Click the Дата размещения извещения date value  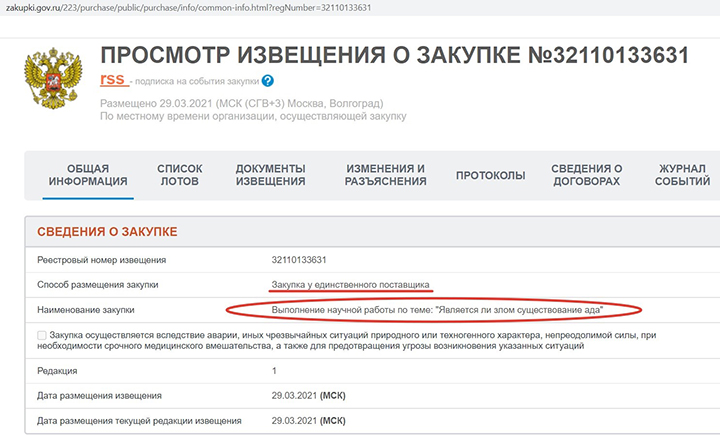coord(308,395)
